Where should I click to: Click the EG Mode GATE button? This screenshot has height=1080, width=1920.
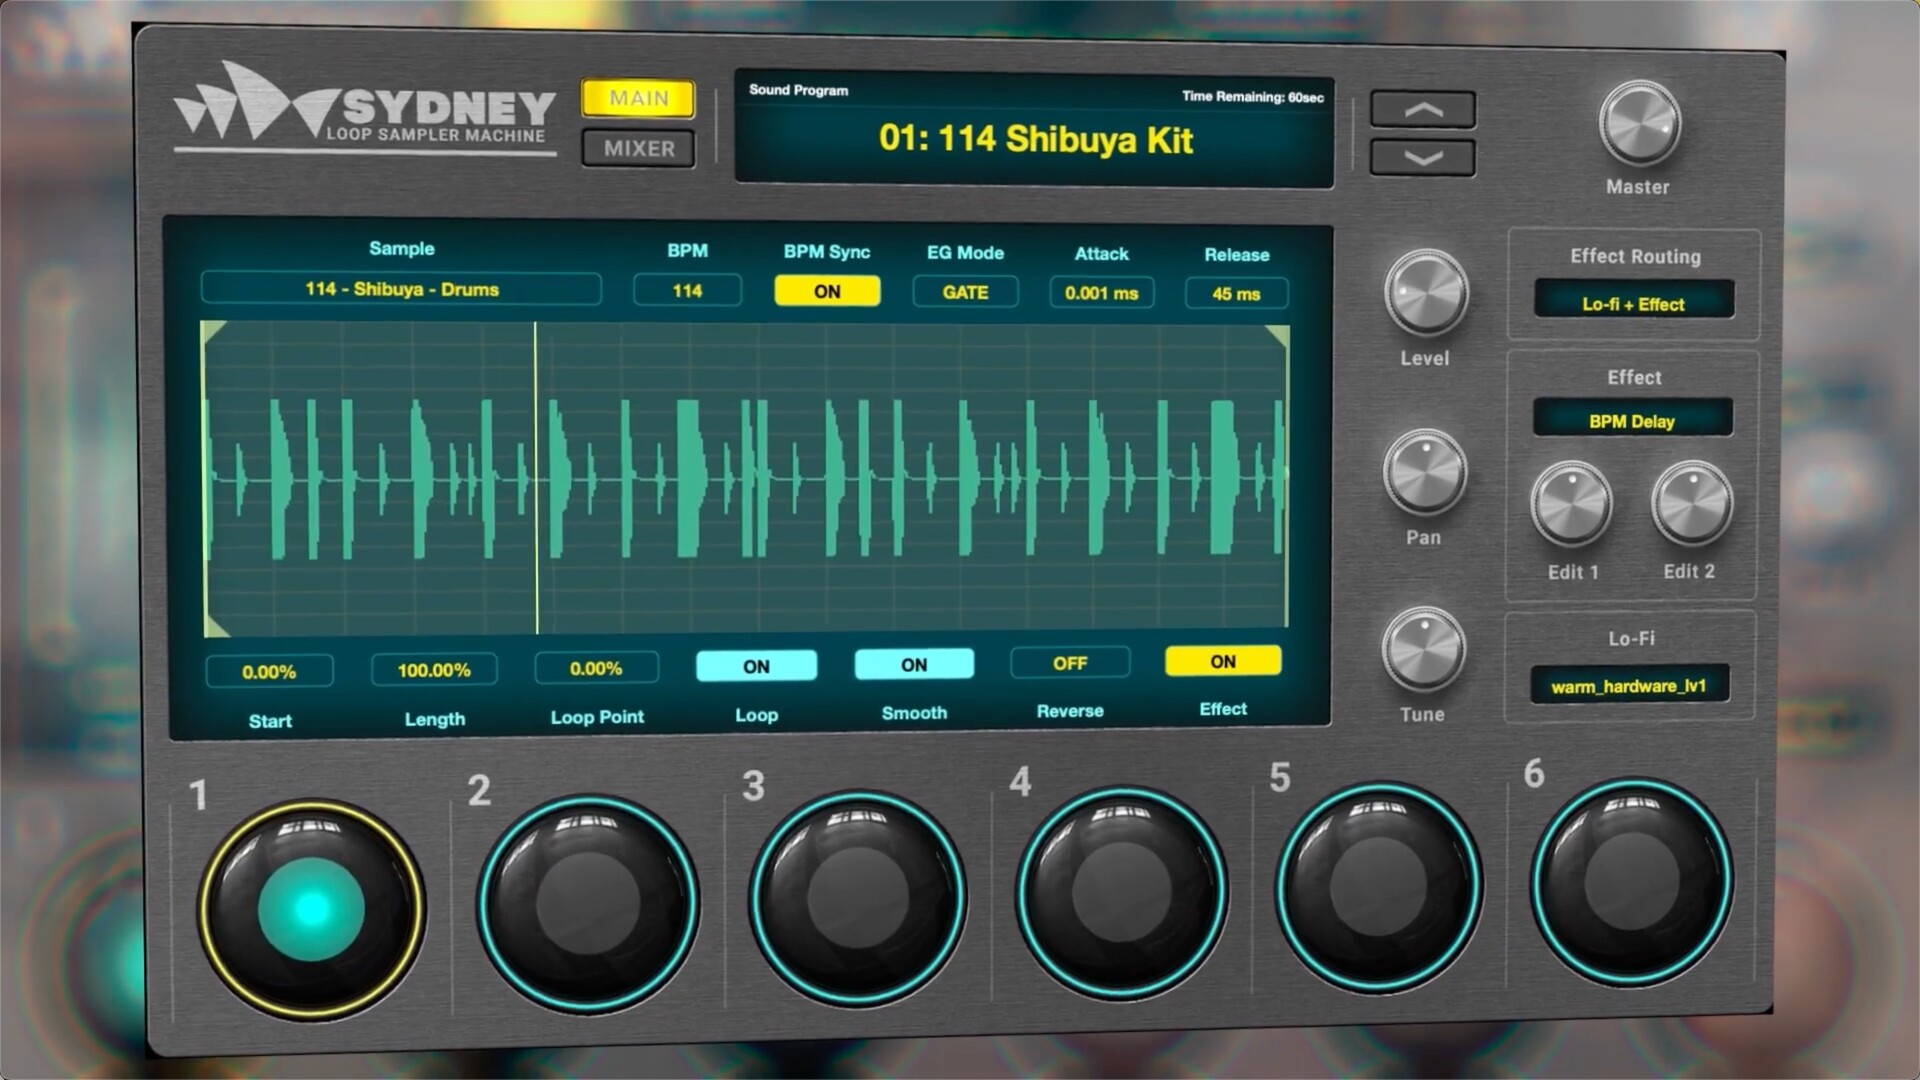coord(965,292)
